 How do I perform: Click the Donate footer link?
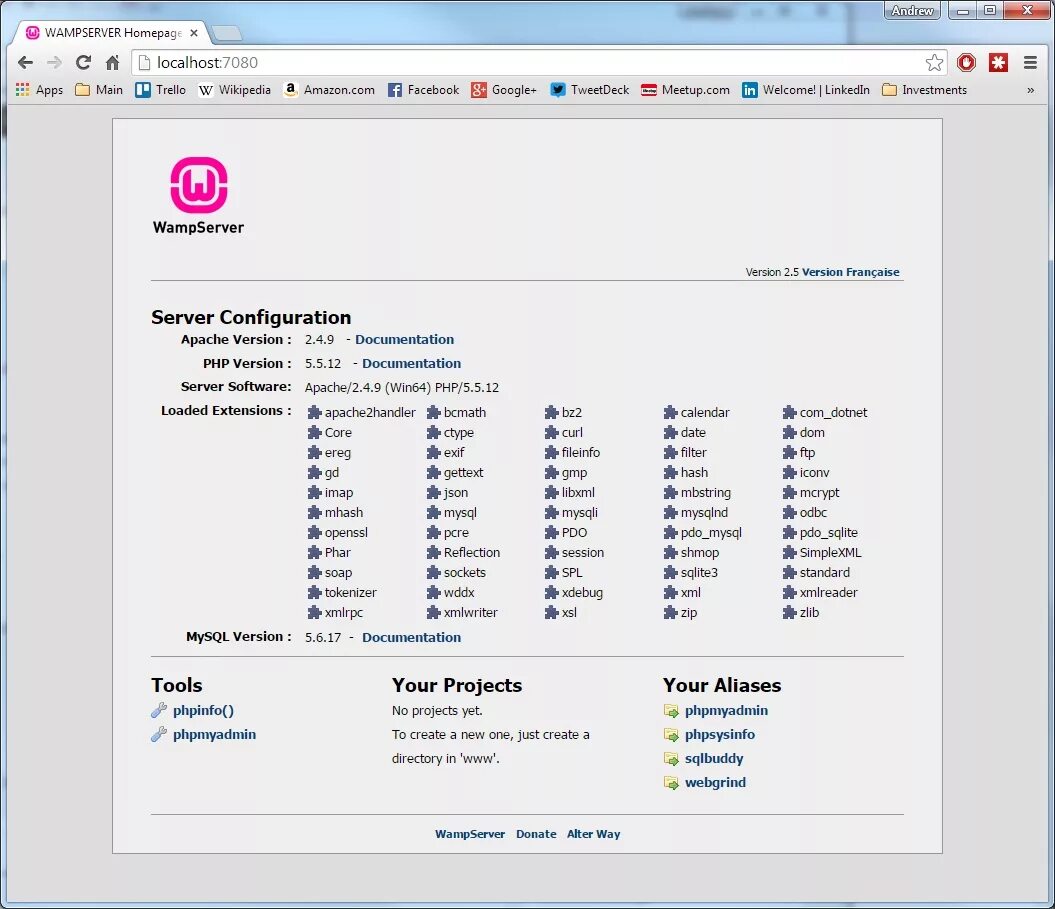click(536, 834)
